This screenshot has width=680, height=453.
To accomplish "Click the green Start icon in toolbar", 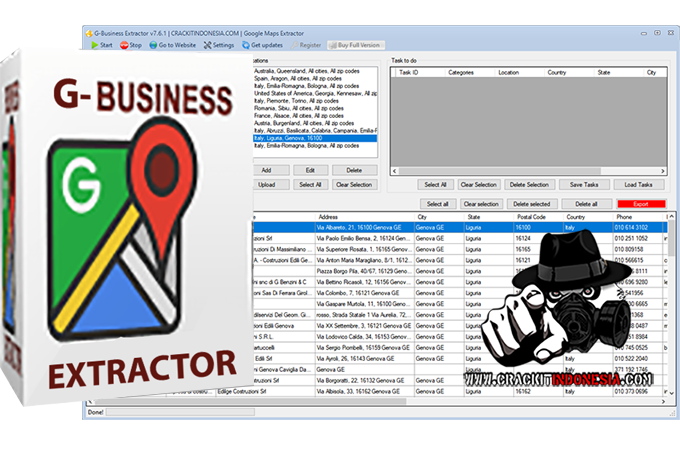I will (x=94, y=45).
